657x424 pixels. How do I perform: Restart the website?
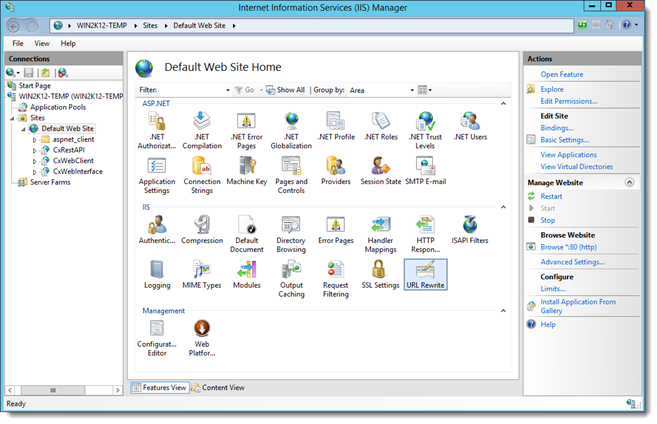tap(551, 196)
